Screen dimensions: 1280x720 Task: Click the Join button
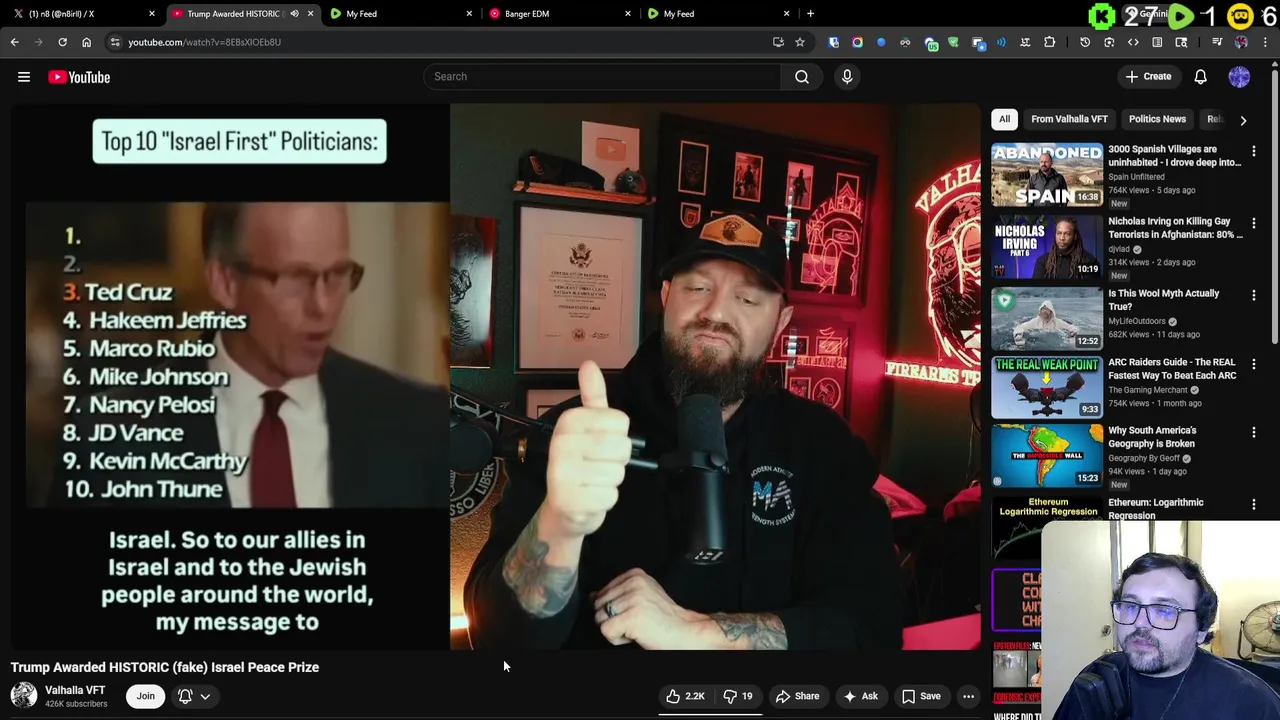tap(146, 696)
